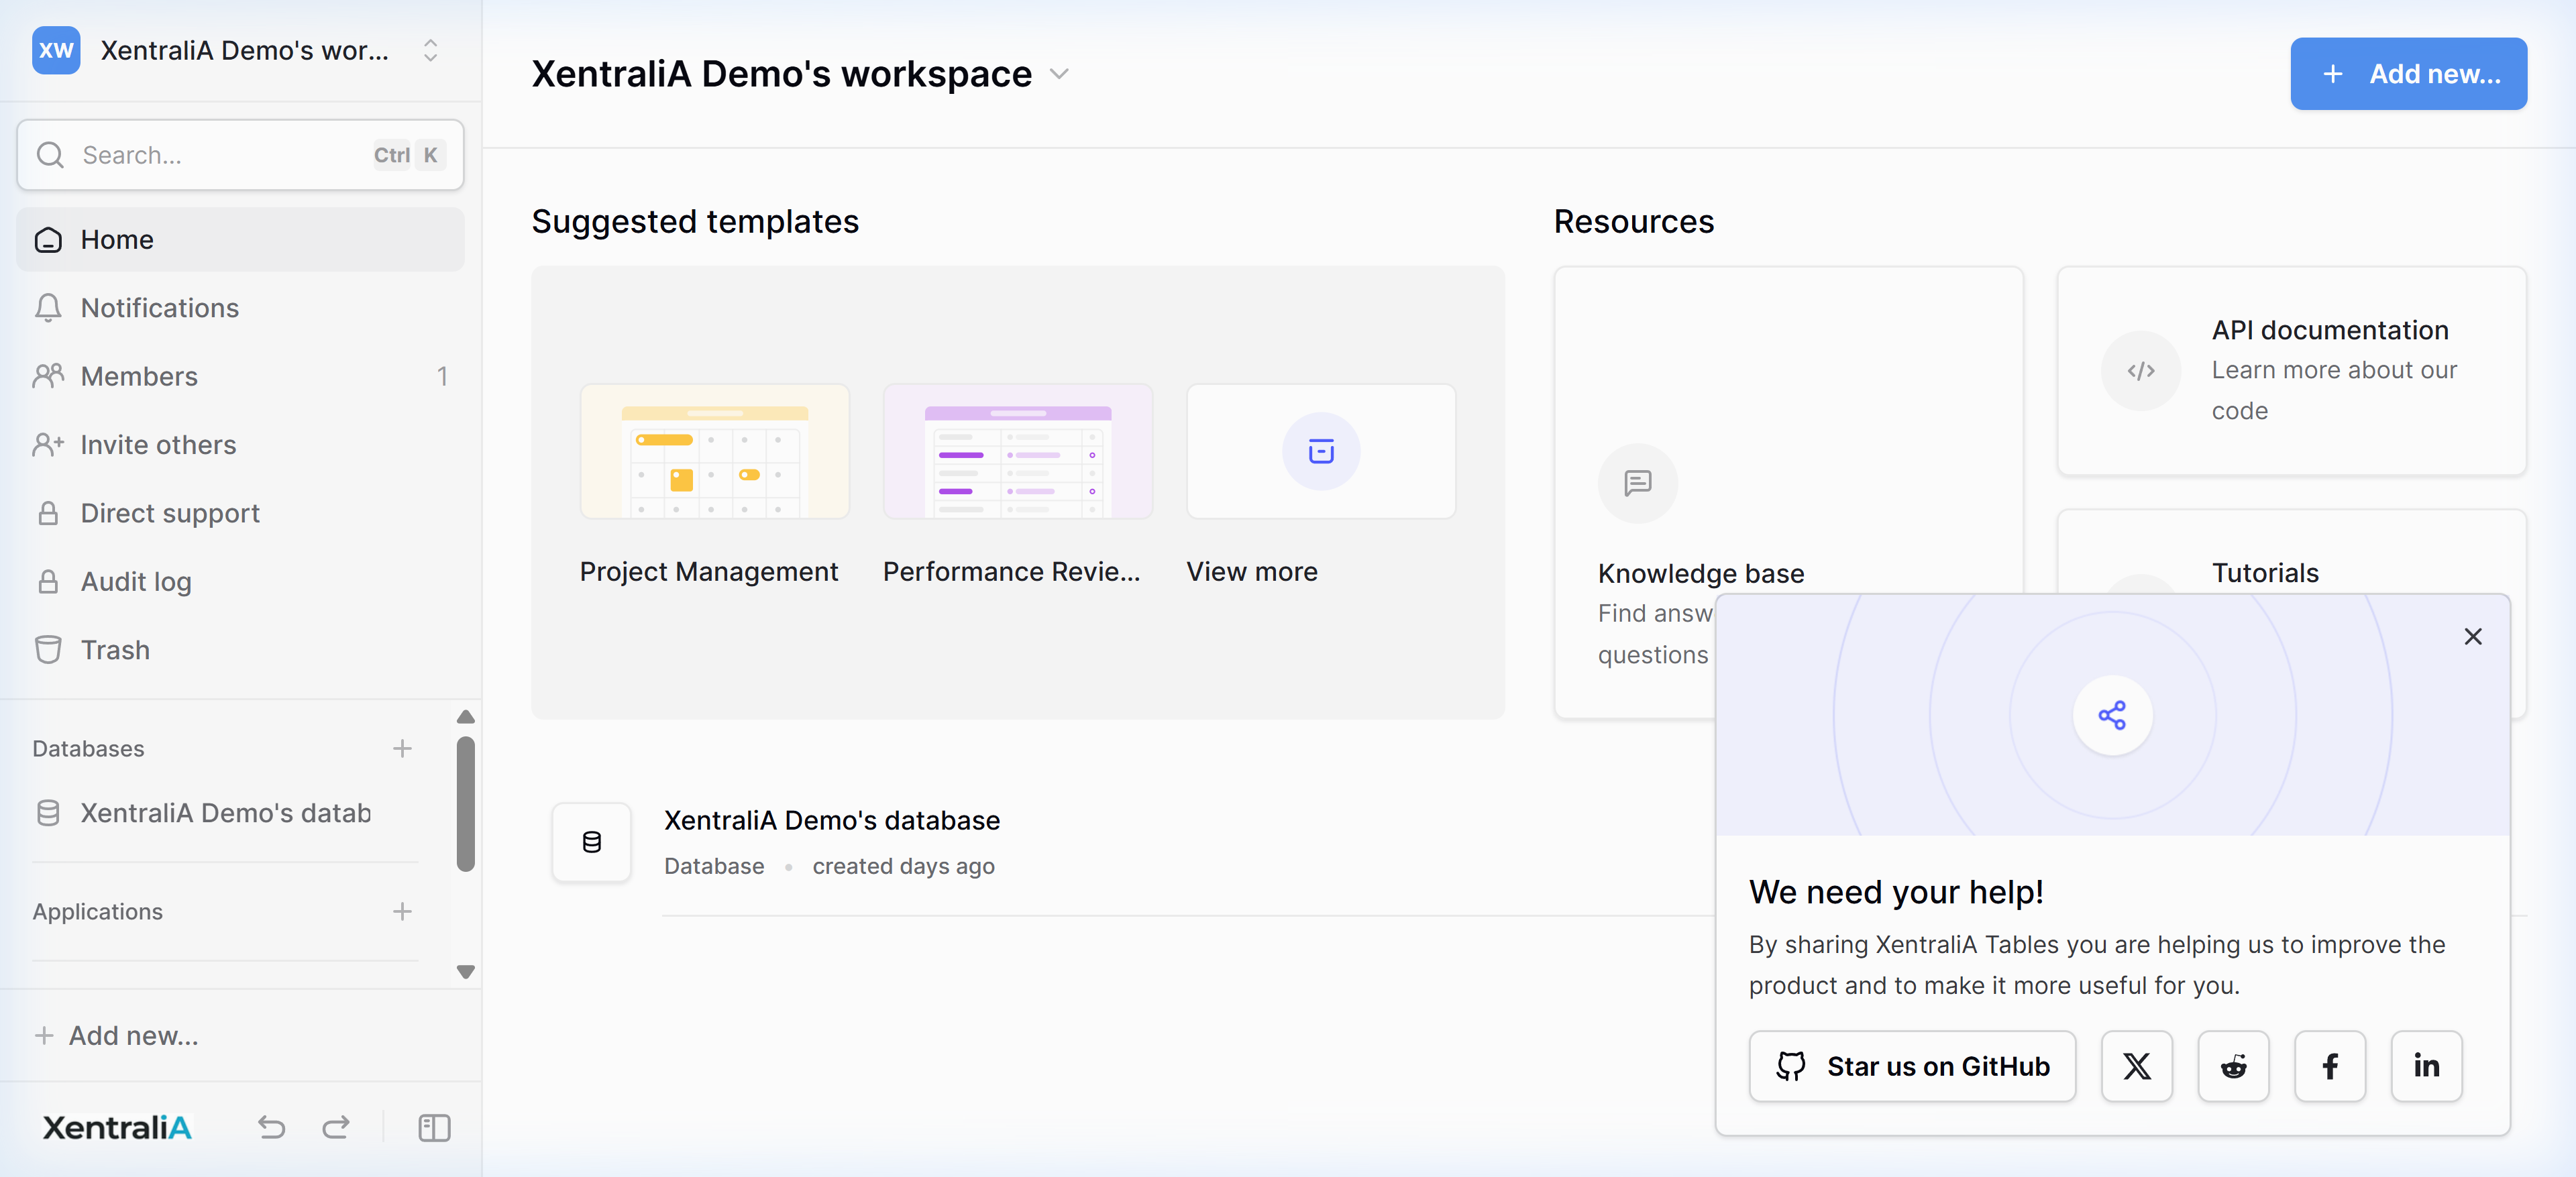
Task: Close the We need your help popup
Action: click(2472, 637)
